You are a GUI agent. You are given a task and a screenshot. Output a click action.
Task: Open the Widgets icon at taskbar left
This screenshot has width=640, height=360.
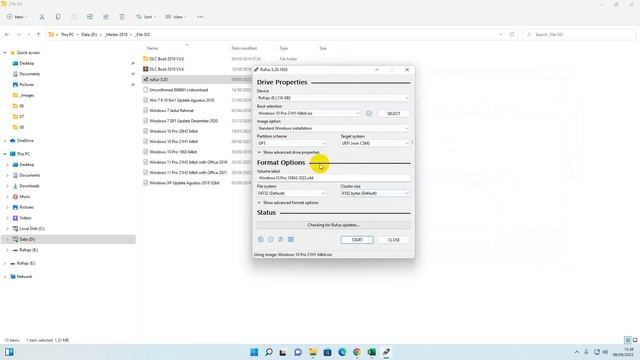[9, 352]
